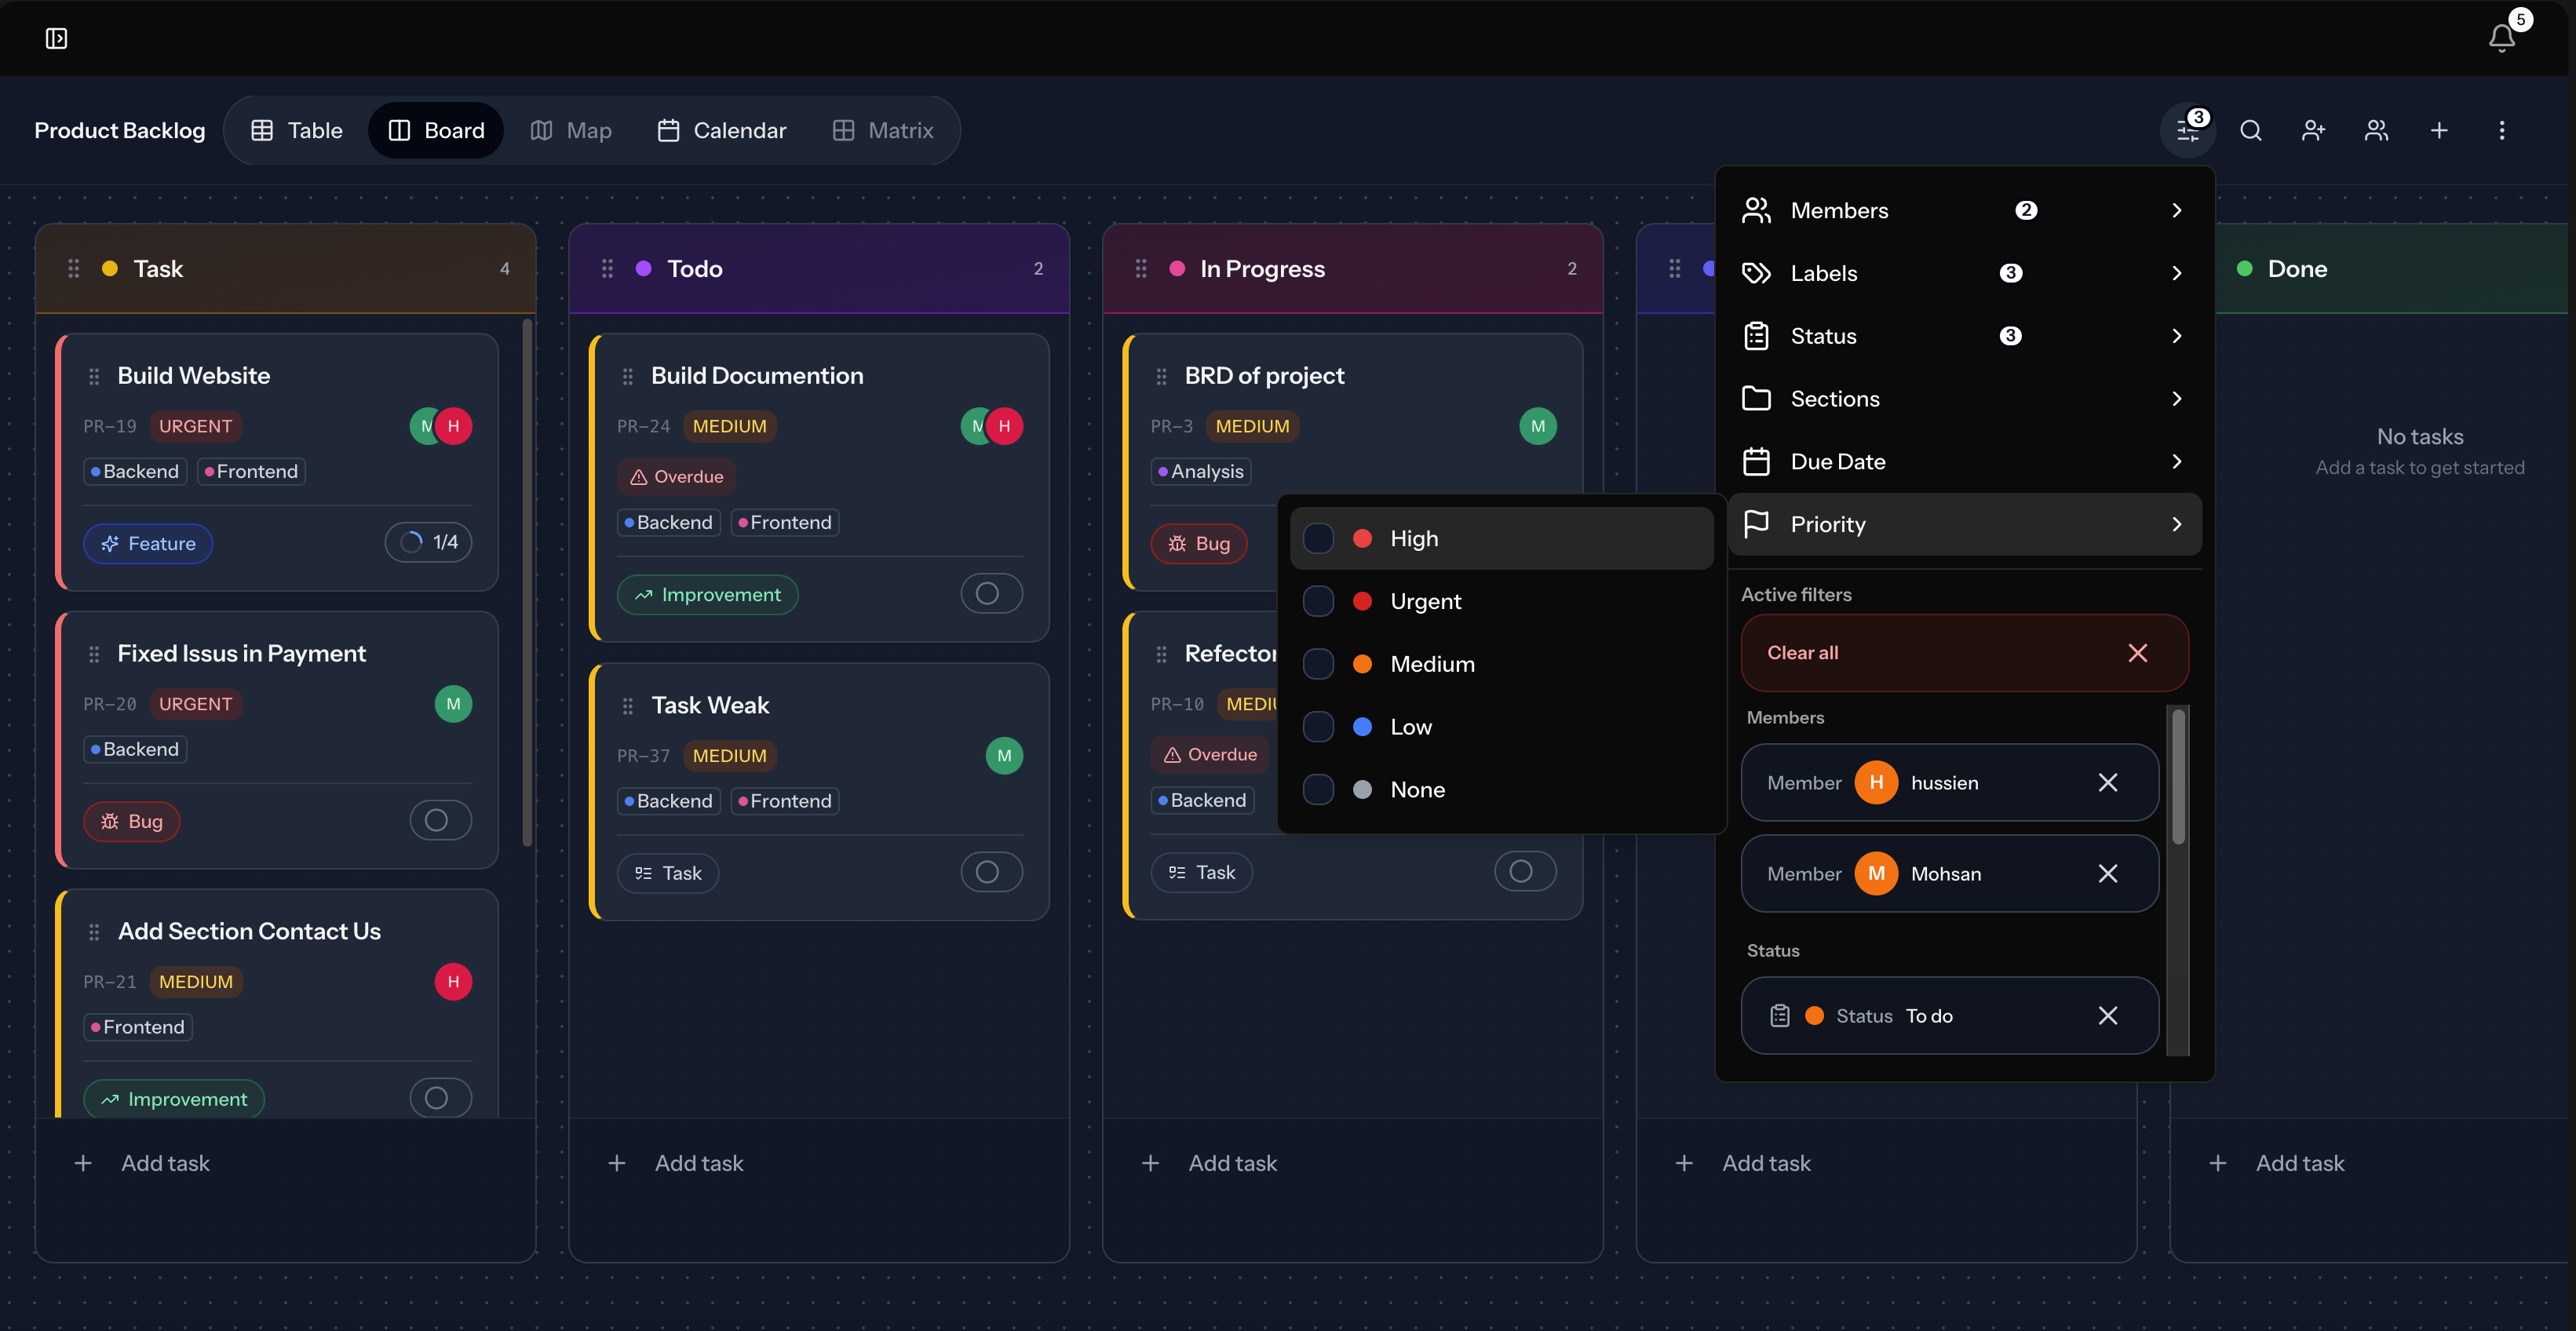This screenshot has width=2576, height=1331.
Task: Check the High priority checkbox
Action: pyautogui.click(x=1318, y=538)
